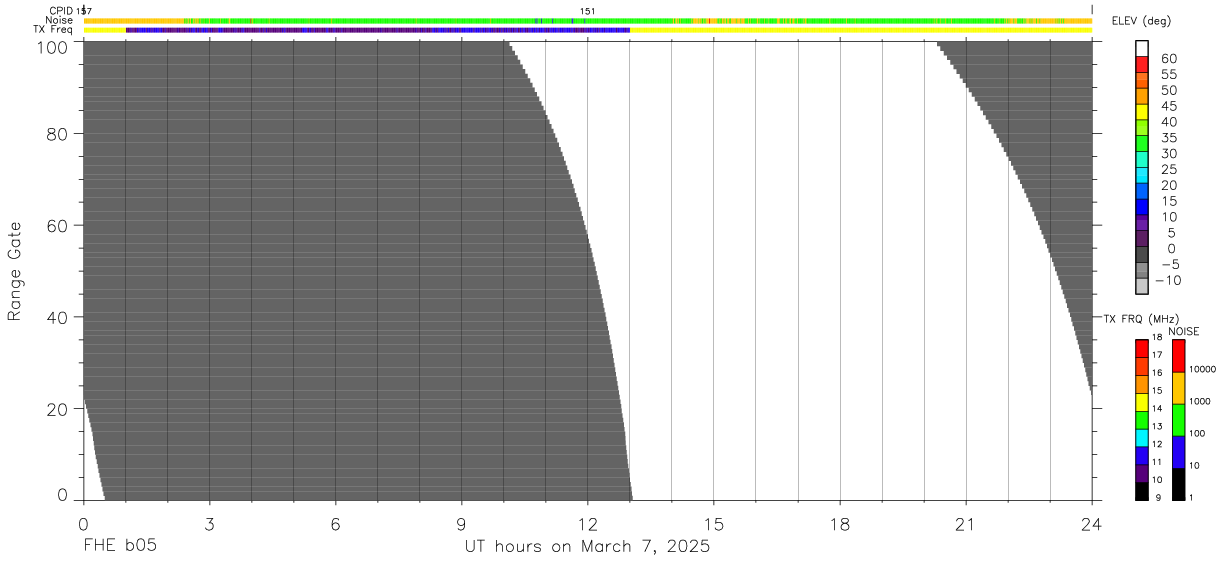The width and height of the screenshot is (1228, 567).
Task: Click the 'FHE b05' radar beam label
Action: (x=120, y=547)
